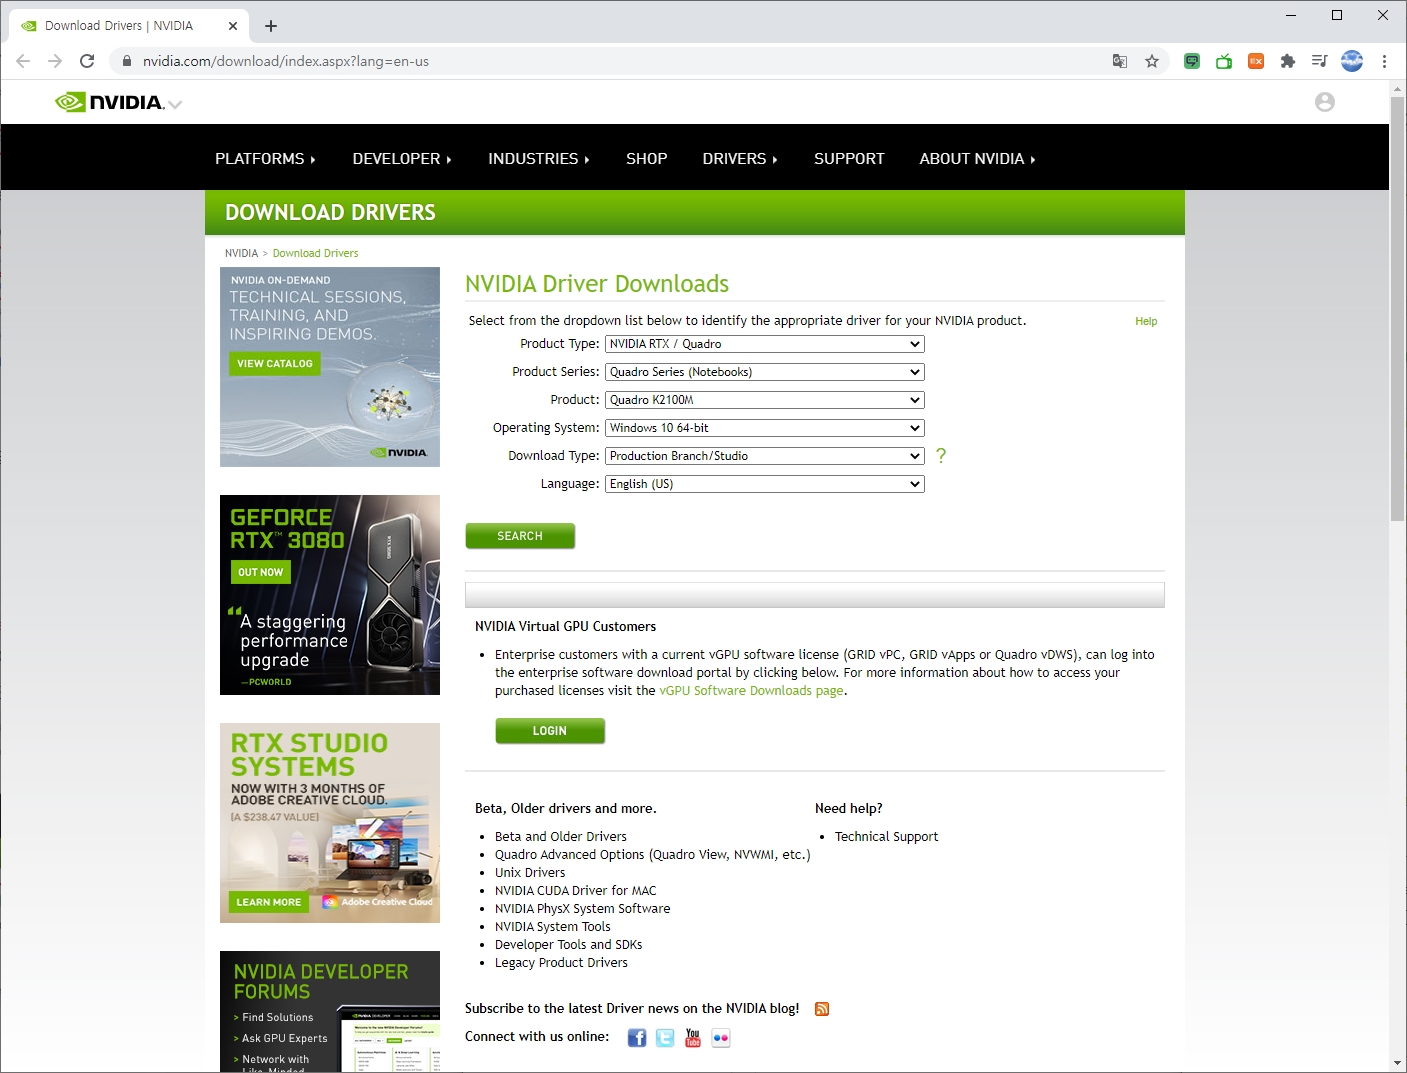Click the green monitor extension icon
Viewport: 1407px width, 1073px height.
tap(1192, 61)
